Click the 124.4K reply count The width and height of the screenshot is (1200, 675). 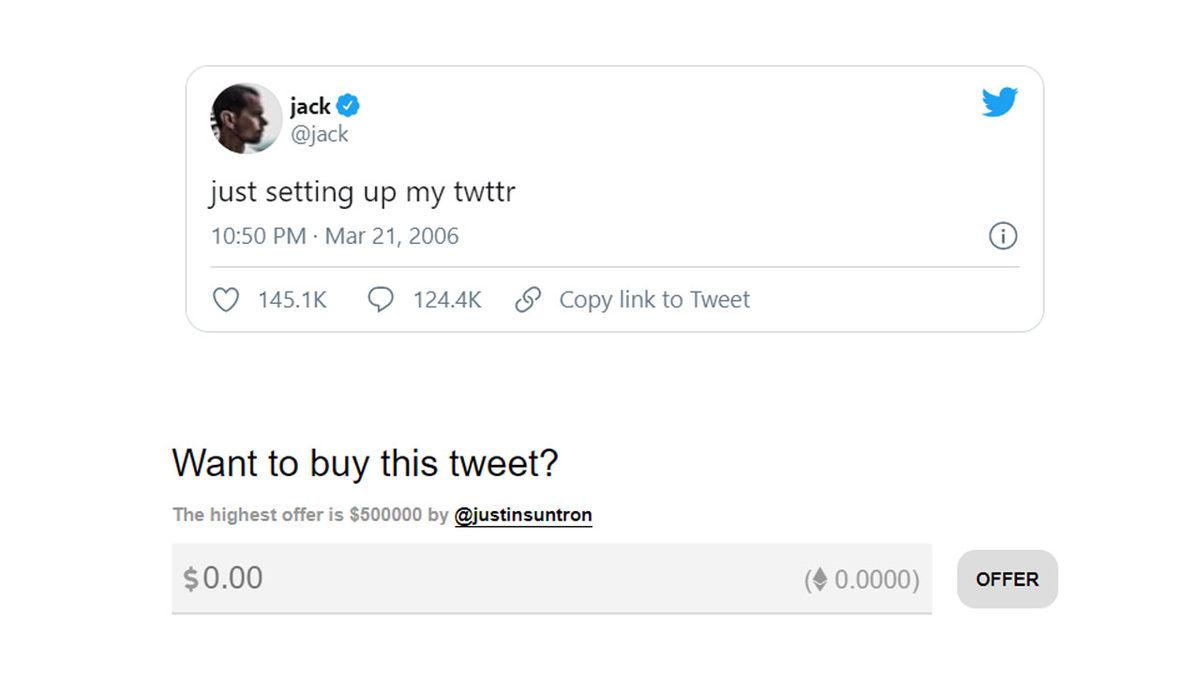point(447,299)
